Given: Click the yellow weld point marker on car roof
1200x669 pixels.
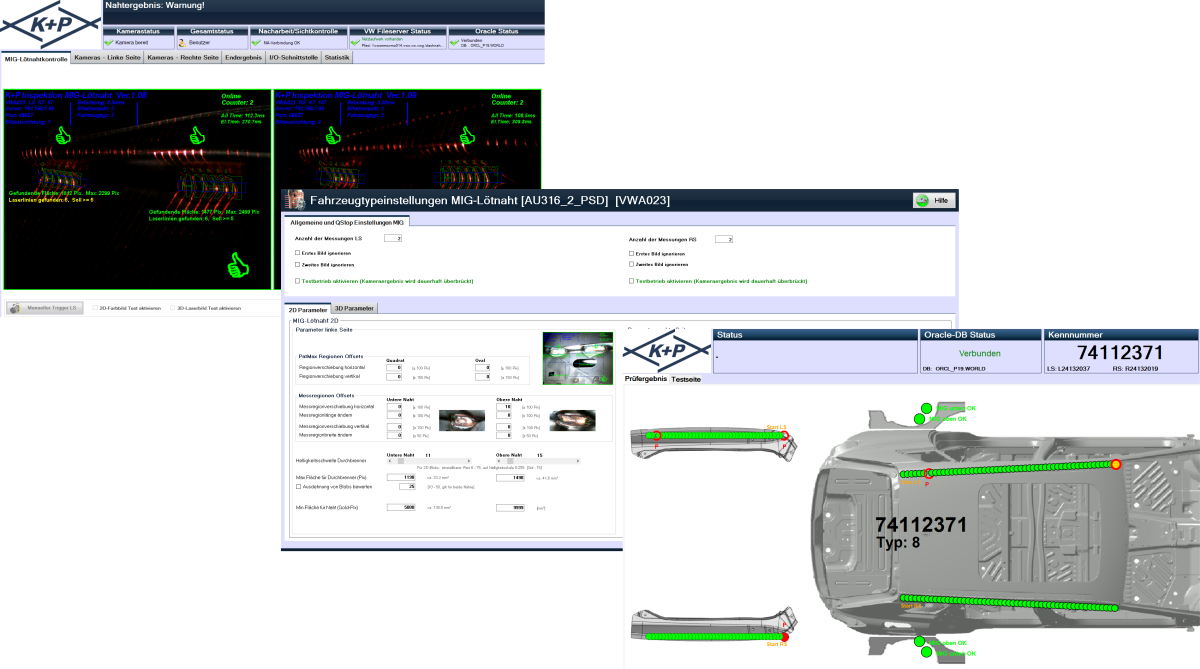Looking at the screenshot, I should pos(1117,464).
